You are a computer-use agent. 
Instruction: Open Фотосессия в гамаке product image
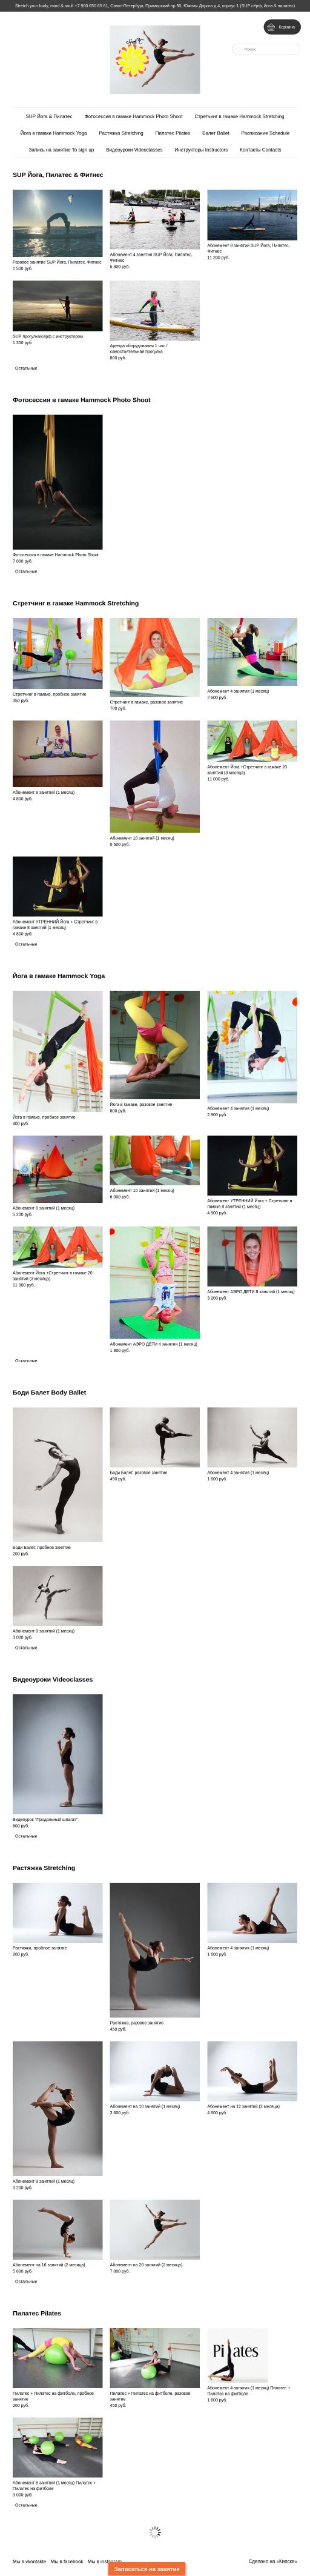pos(57,482)
